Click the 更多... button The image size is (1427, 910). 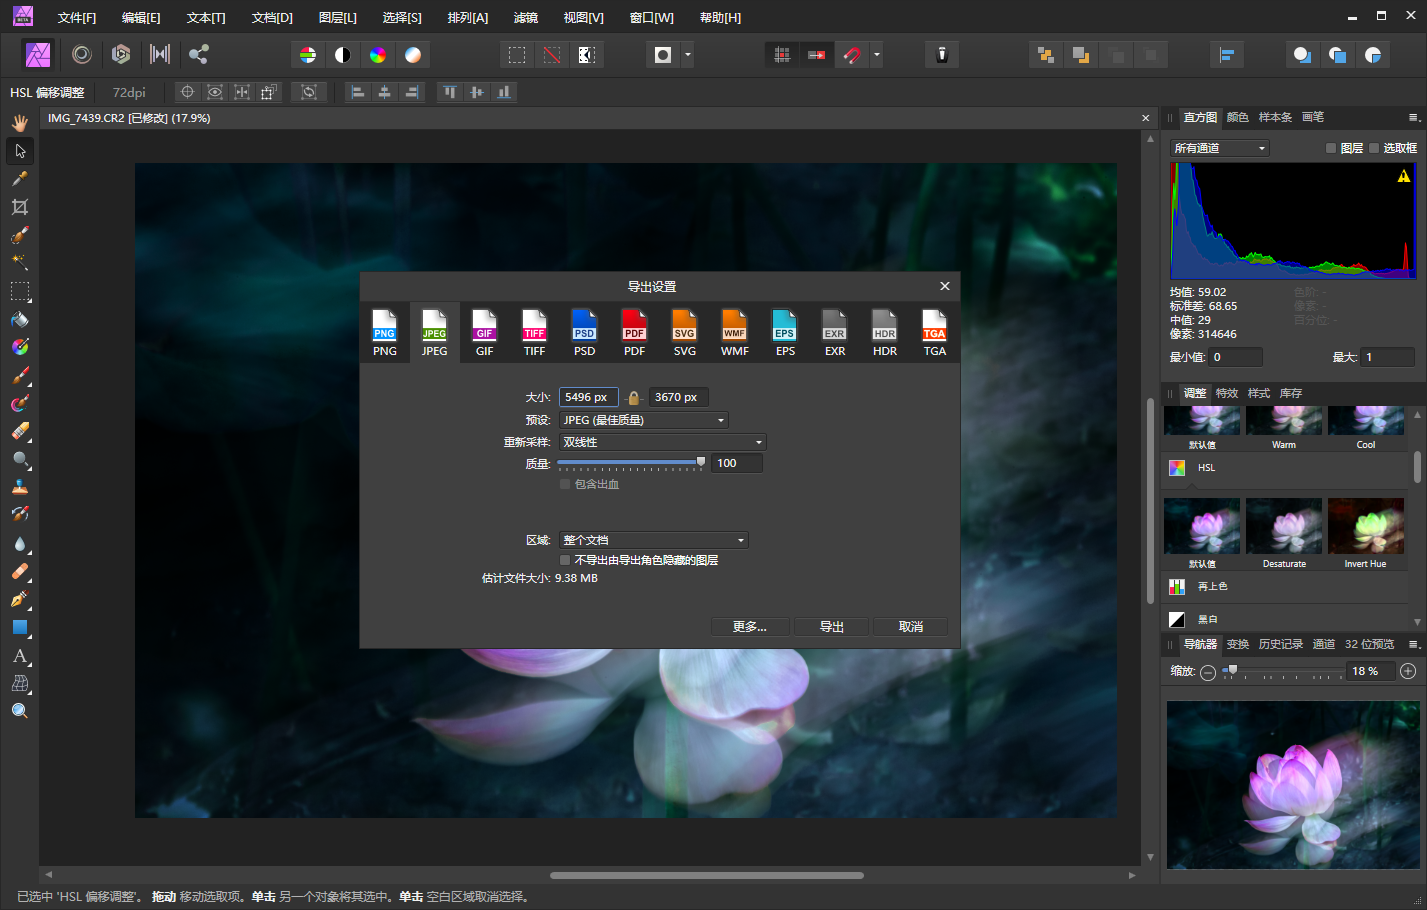(x=749, y=627)
